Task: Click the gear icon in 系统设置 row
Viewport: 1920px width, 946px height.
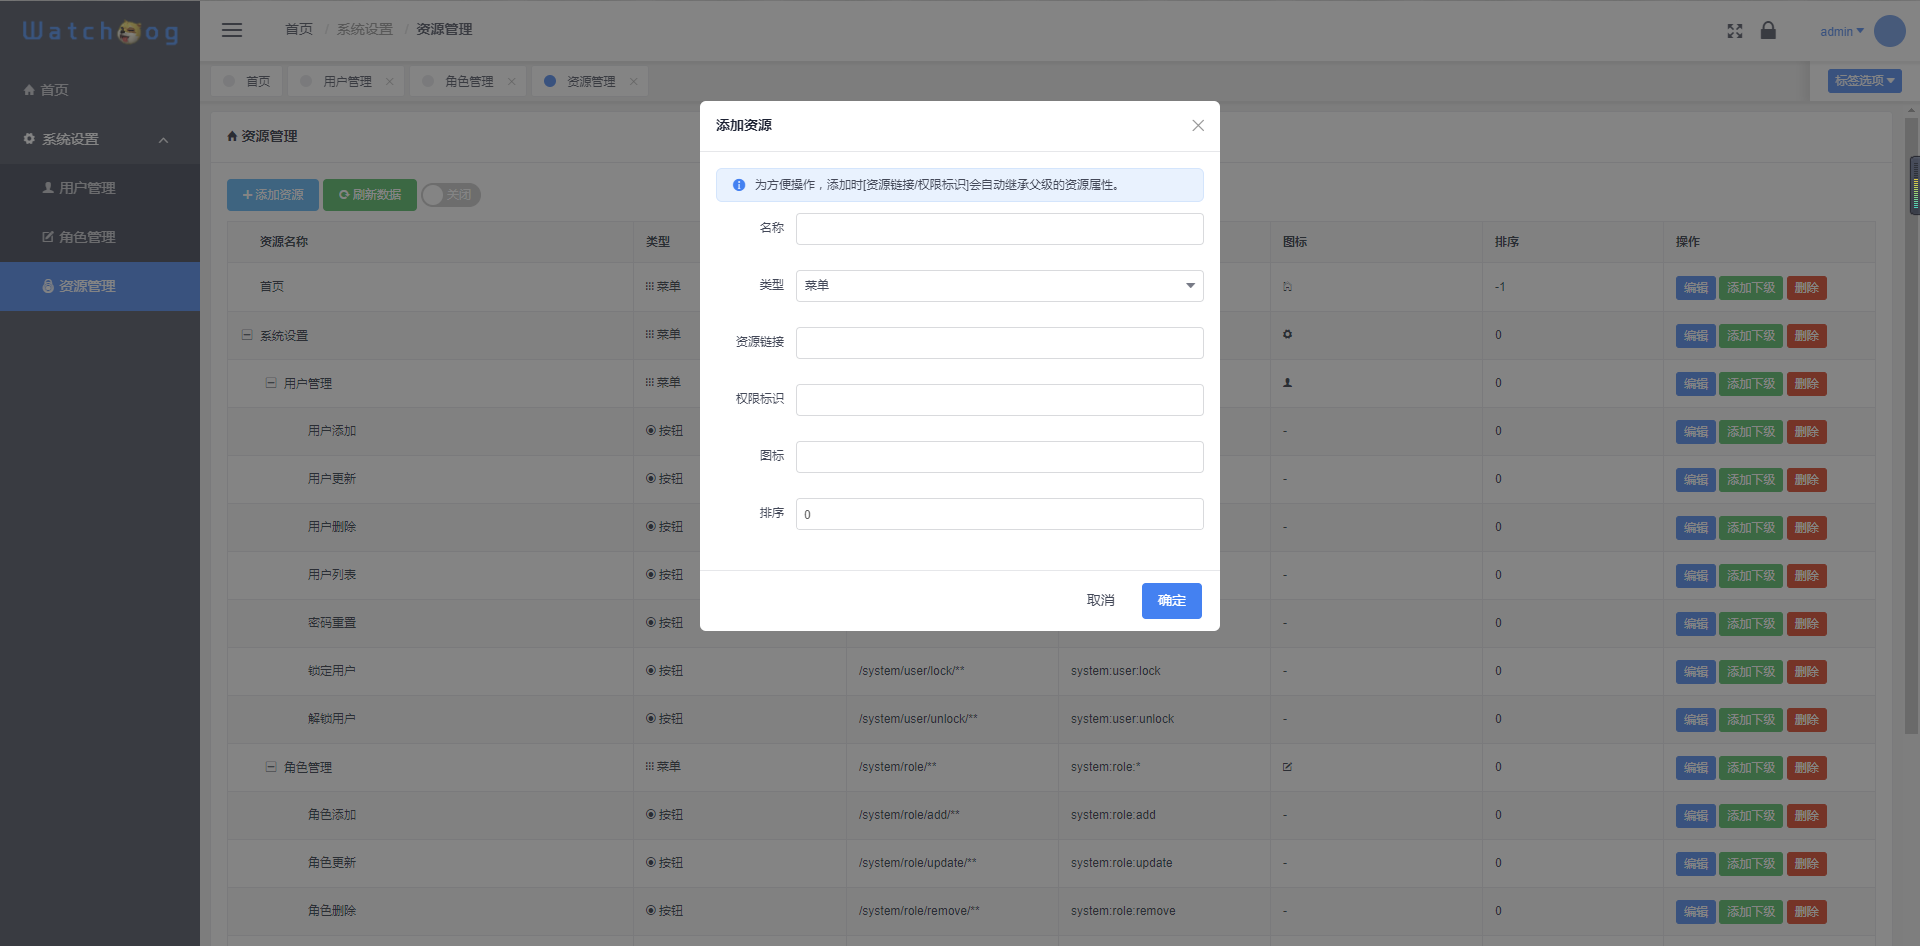Action: click(x=1288, y=334)
